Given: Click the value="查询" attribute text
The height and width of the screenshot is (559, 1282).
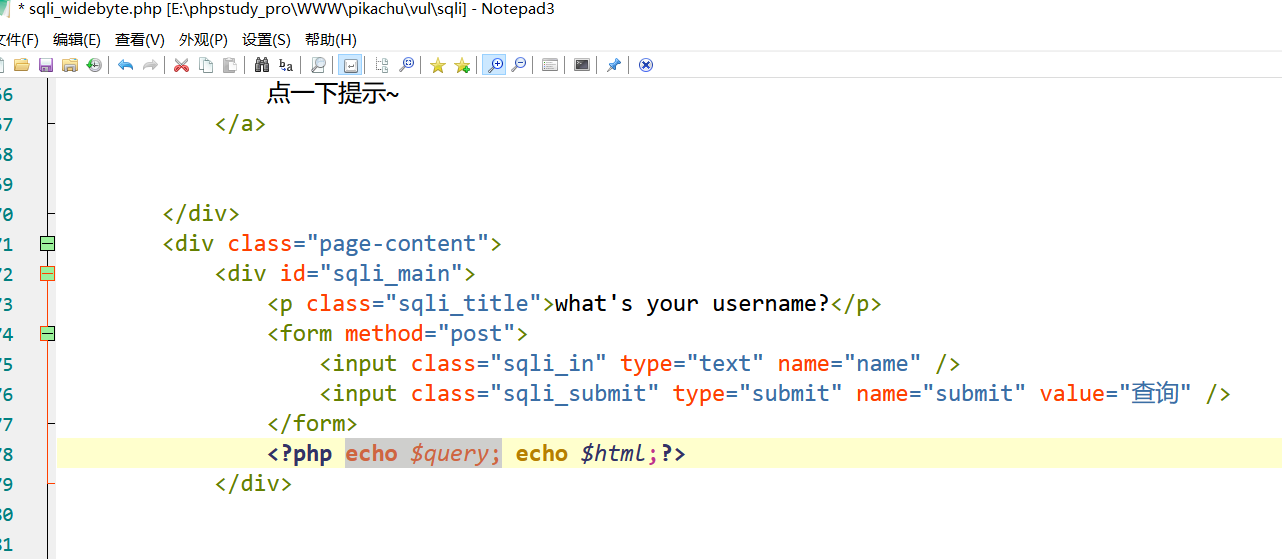Looking at the screenshot, I should (1115, 394).
